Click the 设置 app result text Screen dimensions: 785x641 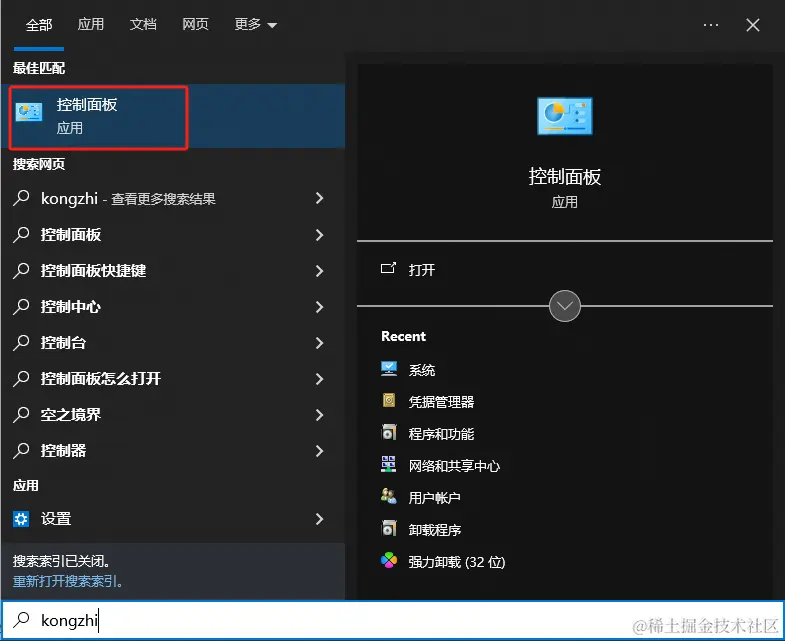coord(56,519)
